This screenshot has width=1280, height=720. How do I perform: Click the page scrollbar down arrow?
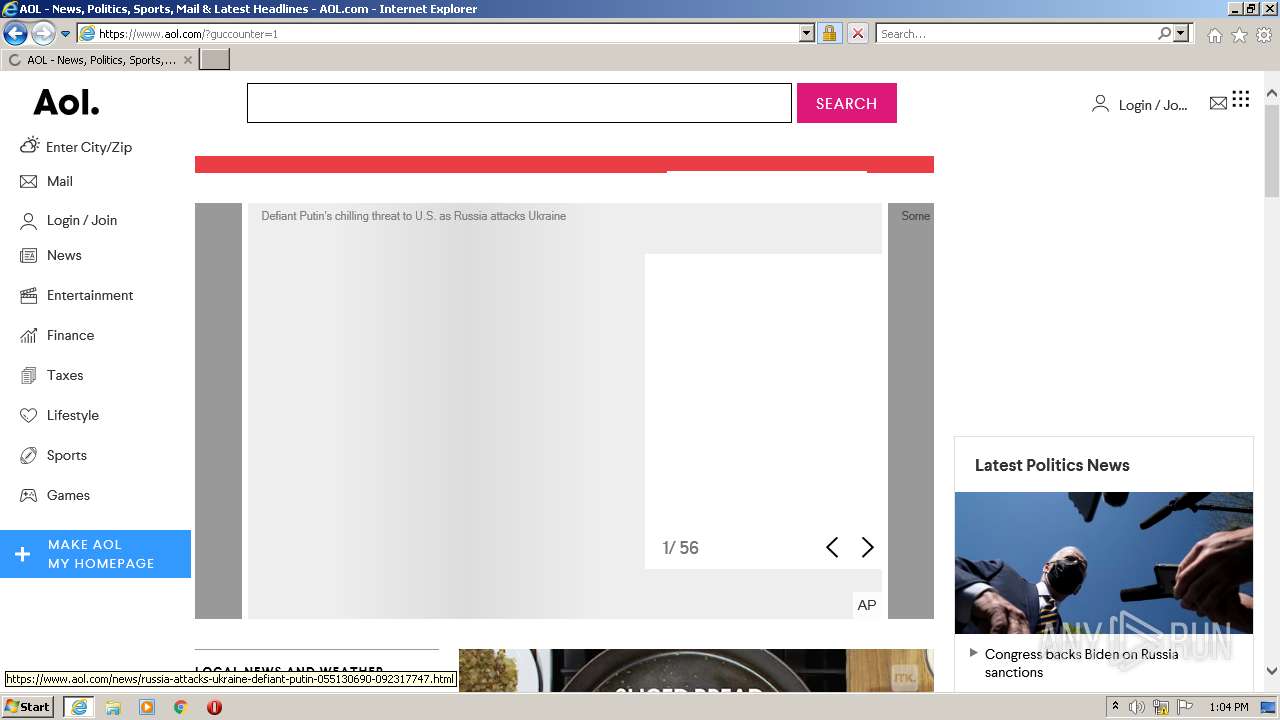(1272, 671)
